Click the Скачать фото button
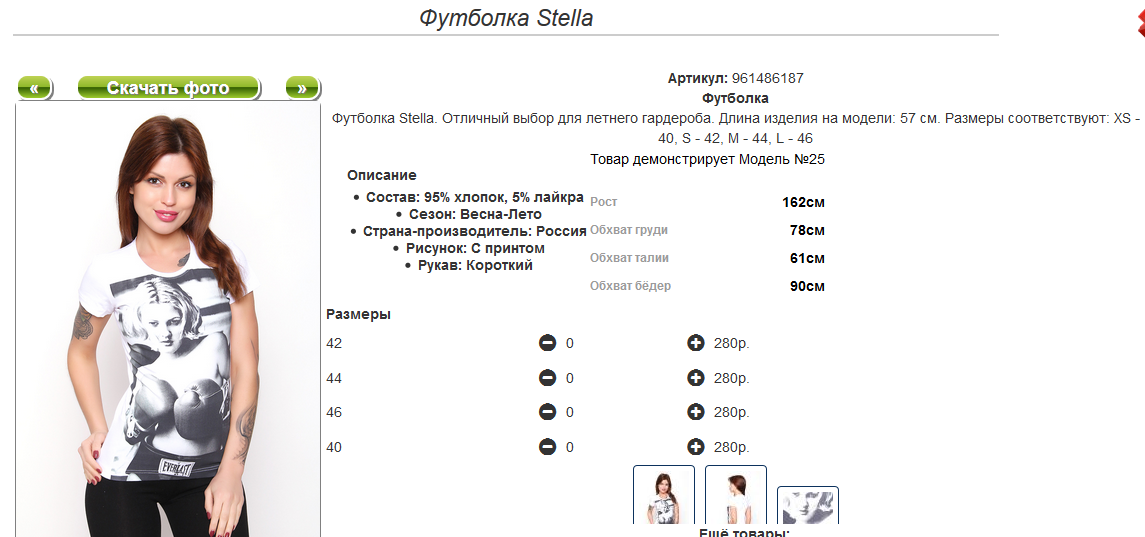1145x537 pixels. tap(168, 88)
